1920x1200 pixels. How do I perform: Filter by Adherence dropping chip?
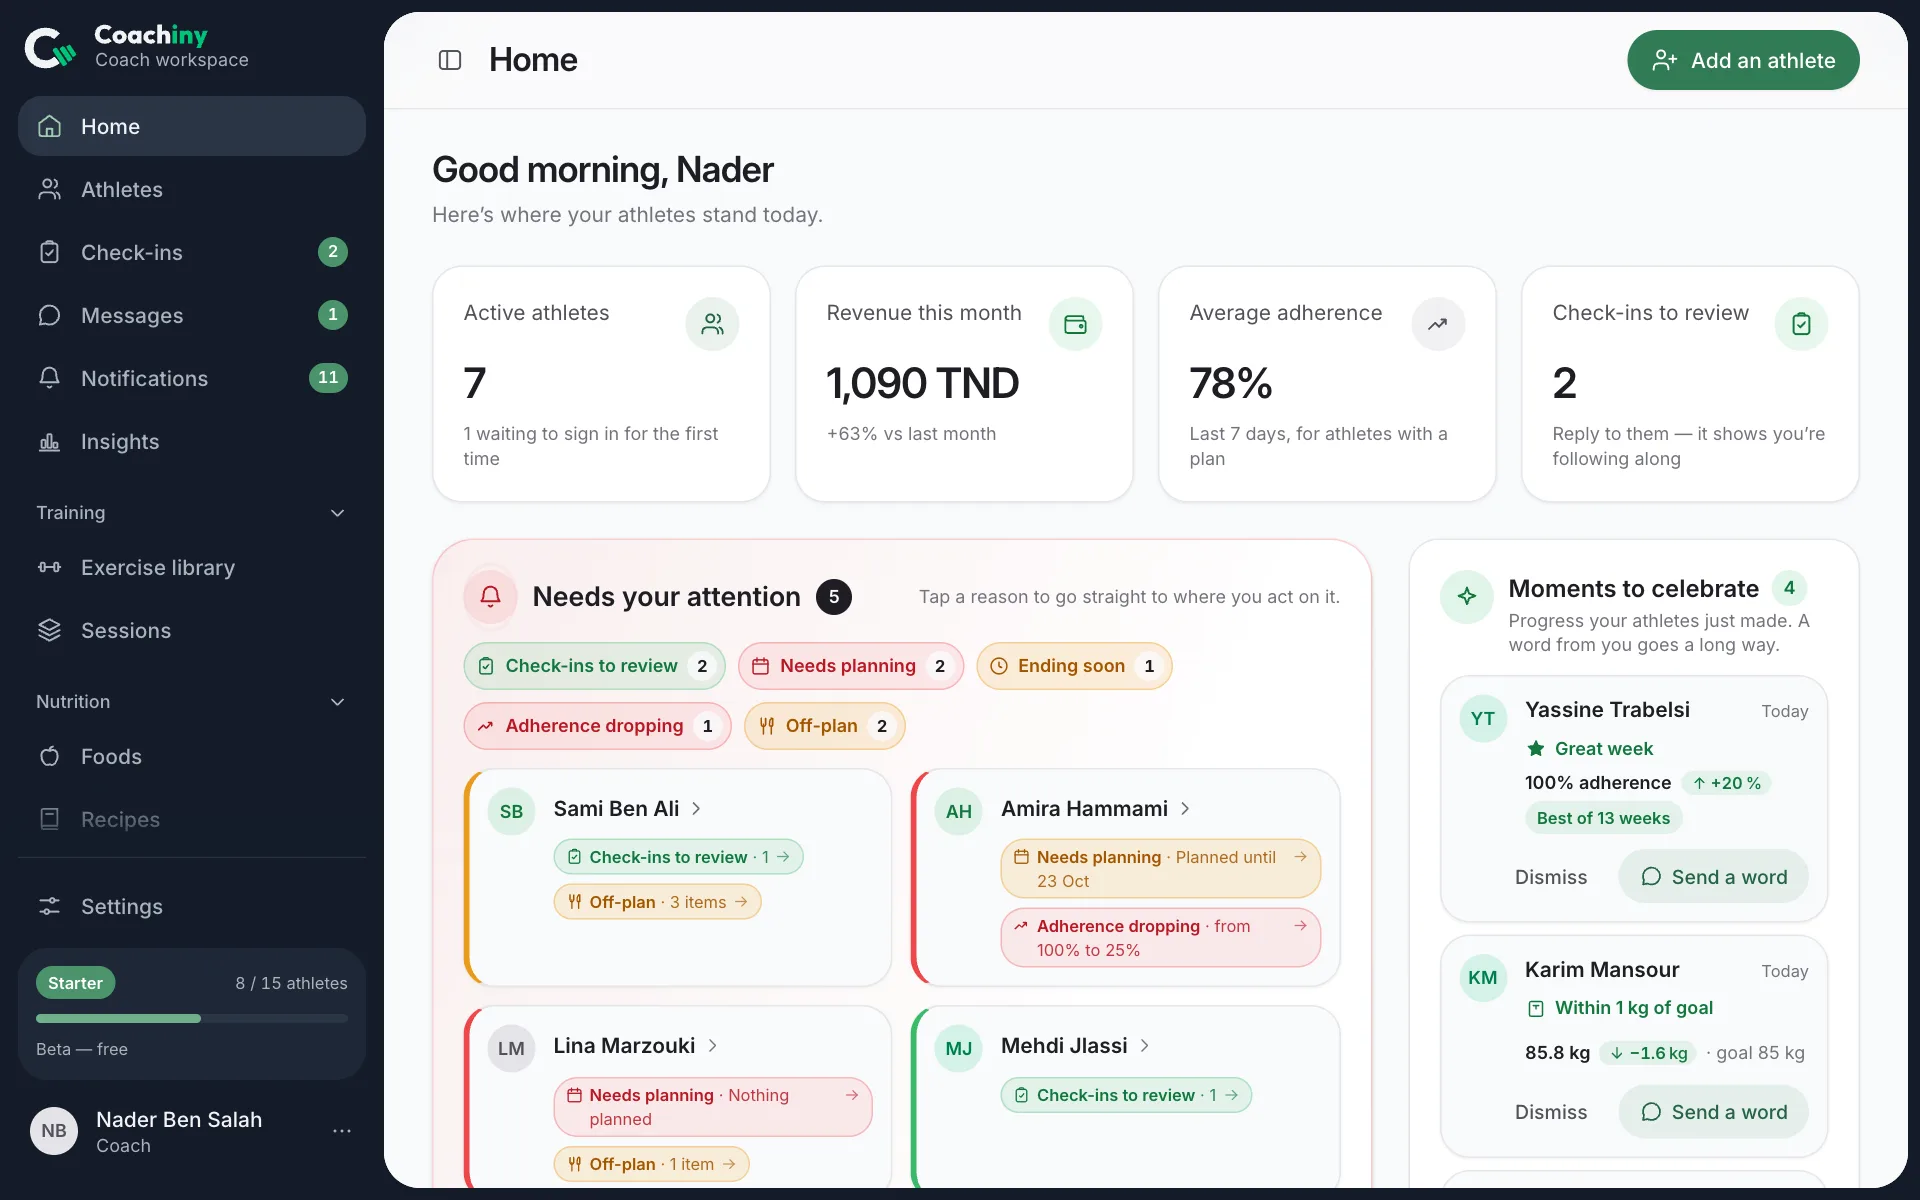click(x=597, y=726)
